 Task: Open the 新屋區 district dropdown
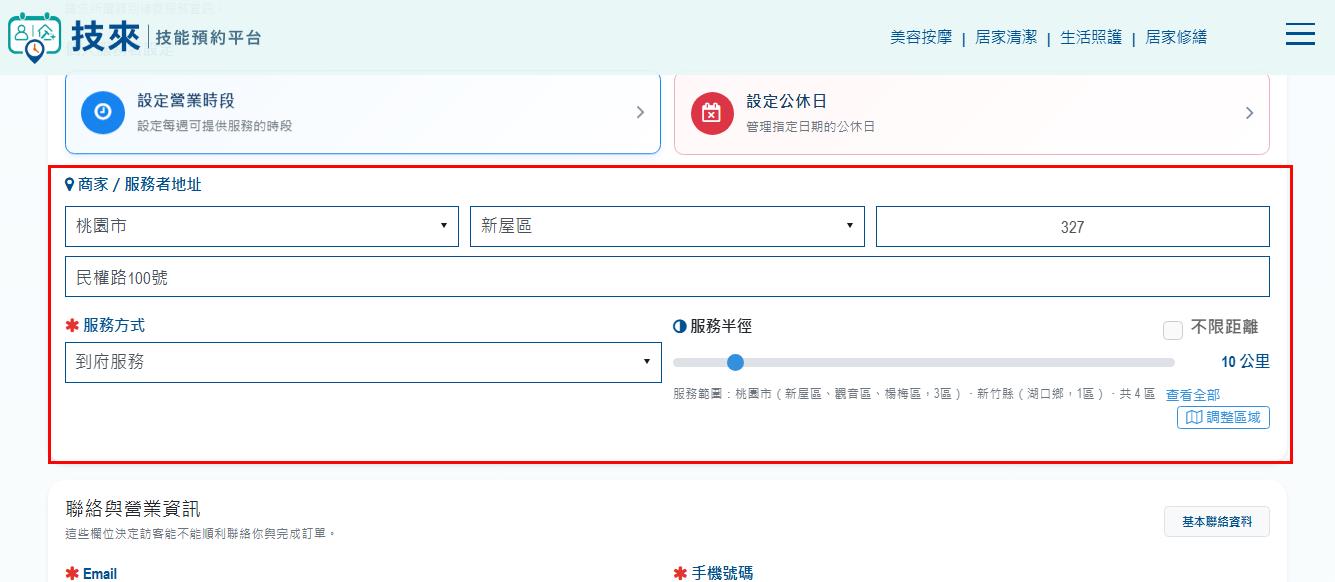pyautogui.click(x=667, y=226)
